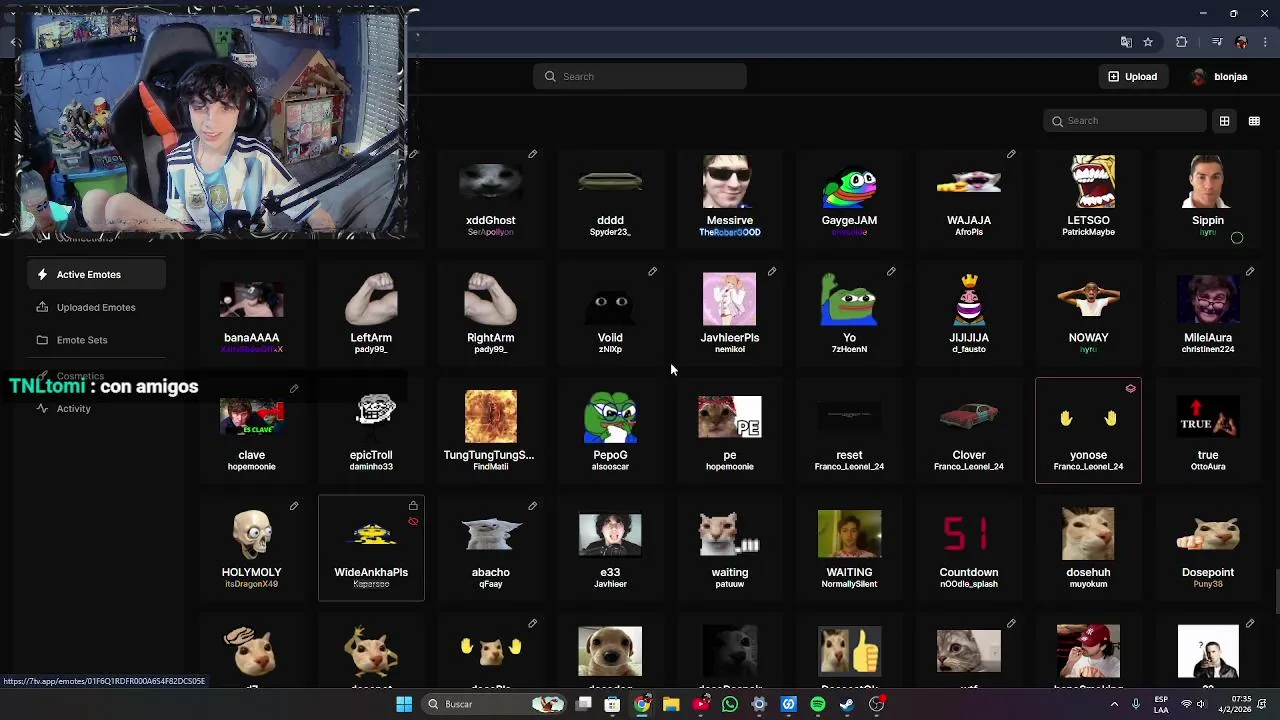Select the Countdown emote
This screenshot has height=720, width=1280.
[x=969, y=548]
